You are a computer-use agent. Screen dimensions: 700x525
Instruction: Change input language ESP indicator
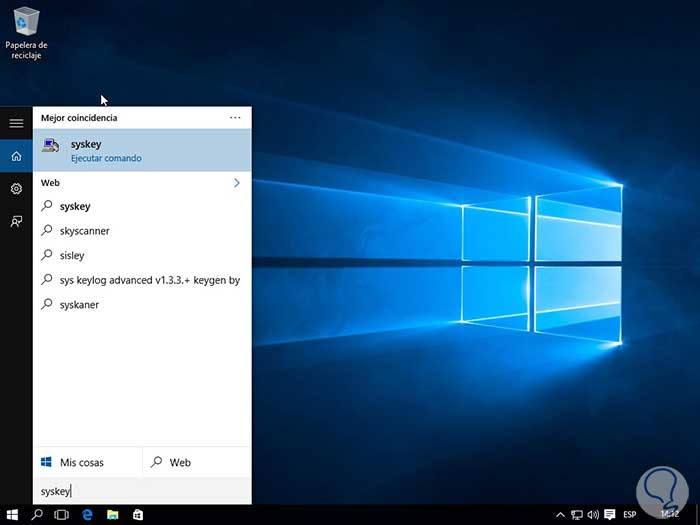(629, 515)
